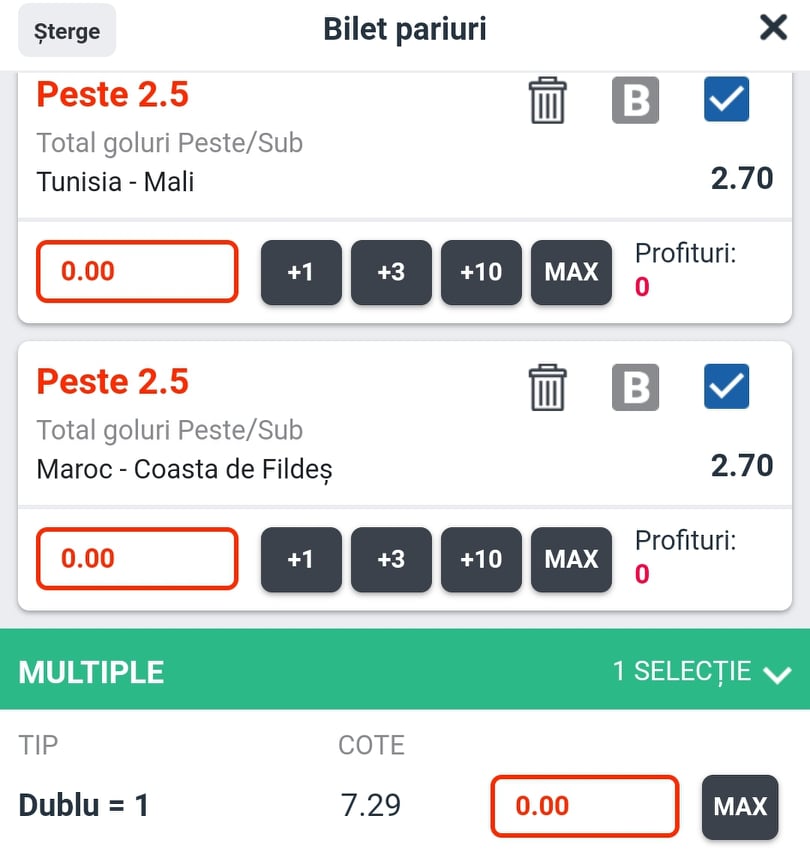
Task: Uncheck the Maroc - Coasta de Fildeș checkbox
Action: pyautogui.click(x=726, y=386)
